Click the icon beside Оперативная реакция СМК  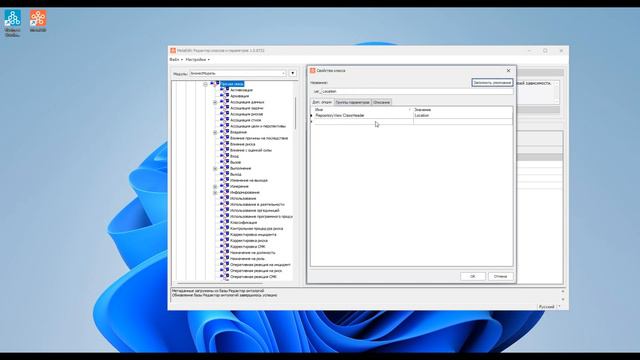click(x=225, y=277)
